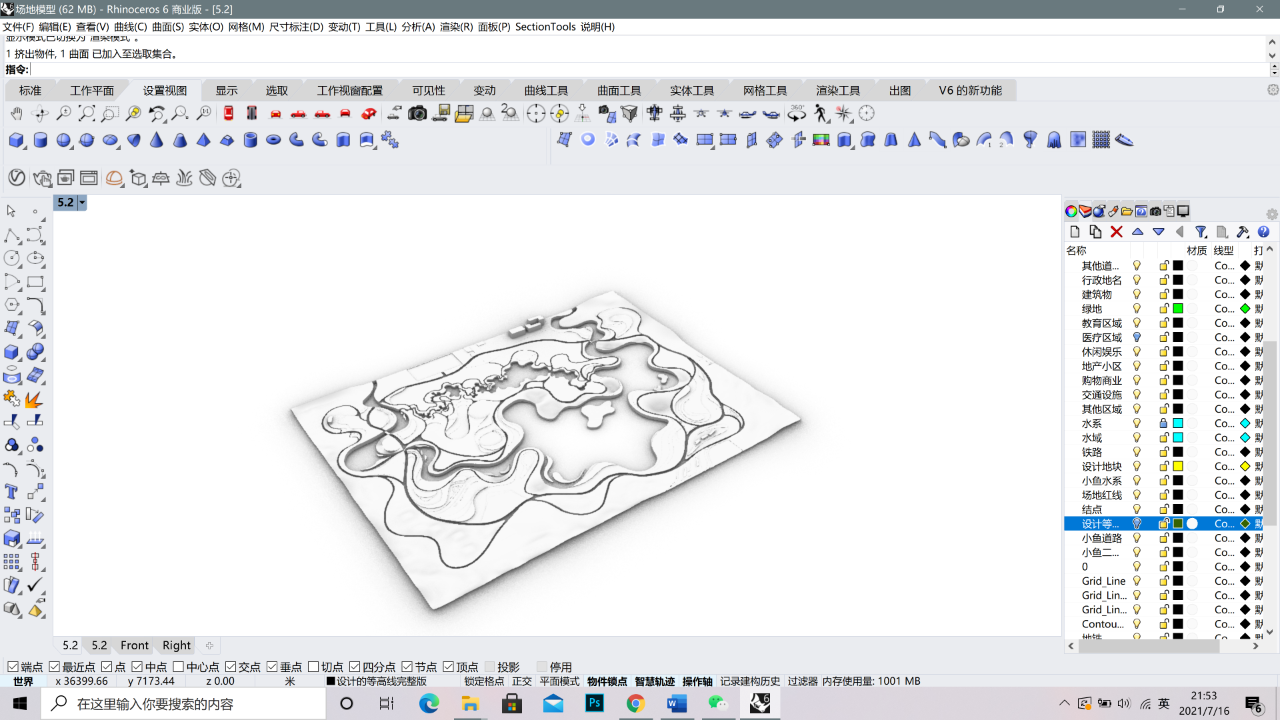Image resolution: width=1280 pixels, height=720 pixels.
Task: Open the 曲面(S) menu
Action: (x=169, y=27)
